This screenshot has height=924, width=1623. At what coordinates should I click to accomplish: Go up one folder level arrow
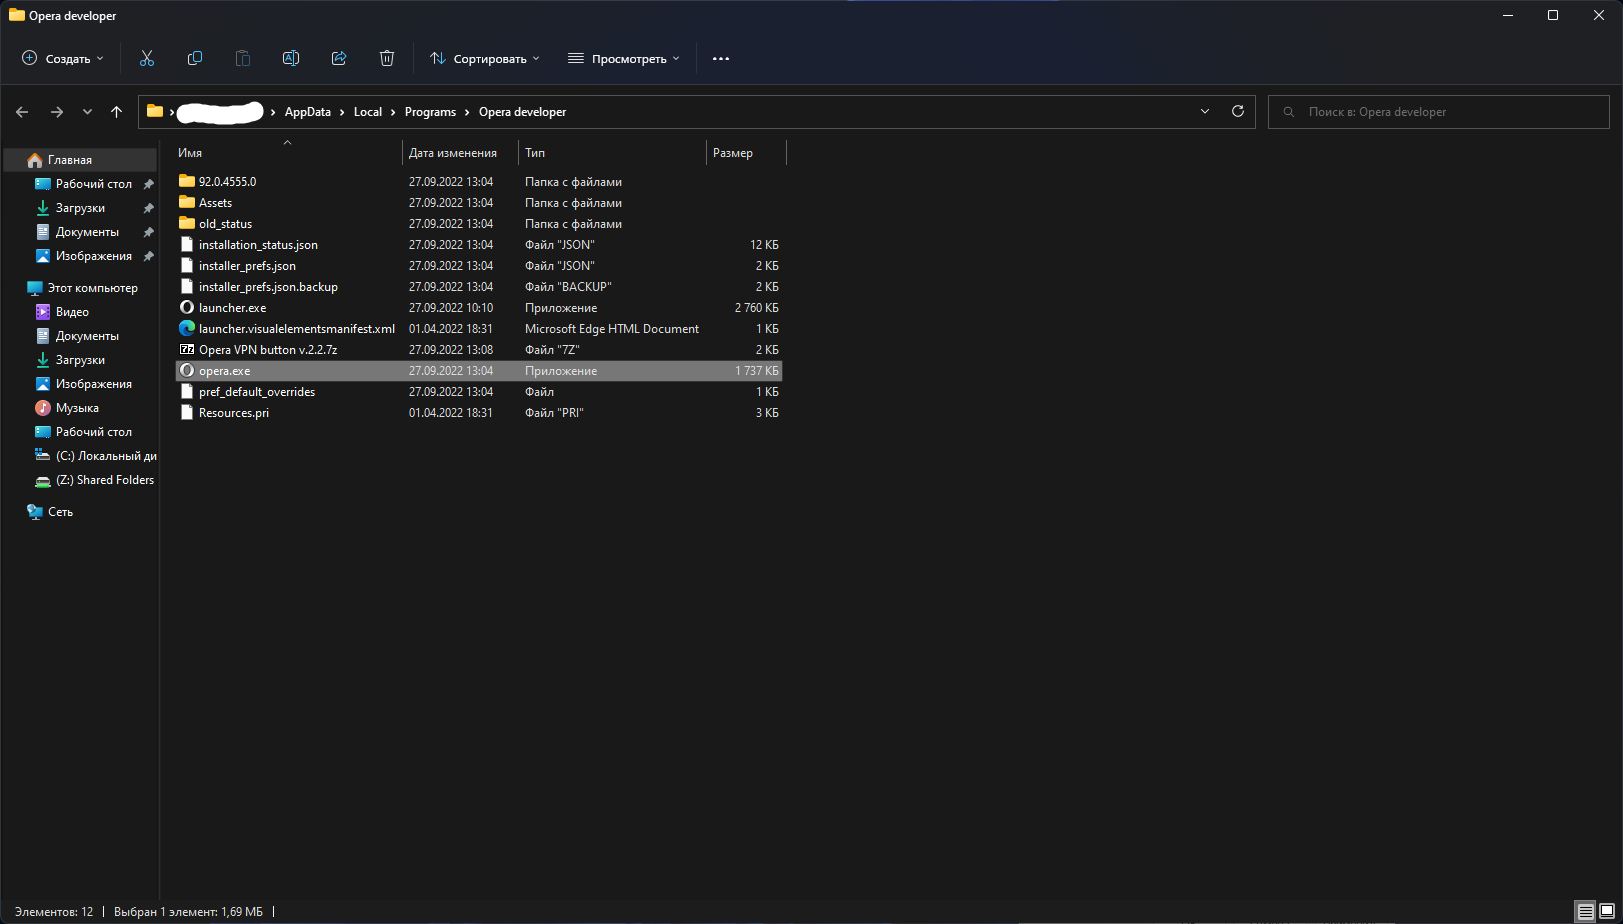[116, 112]
